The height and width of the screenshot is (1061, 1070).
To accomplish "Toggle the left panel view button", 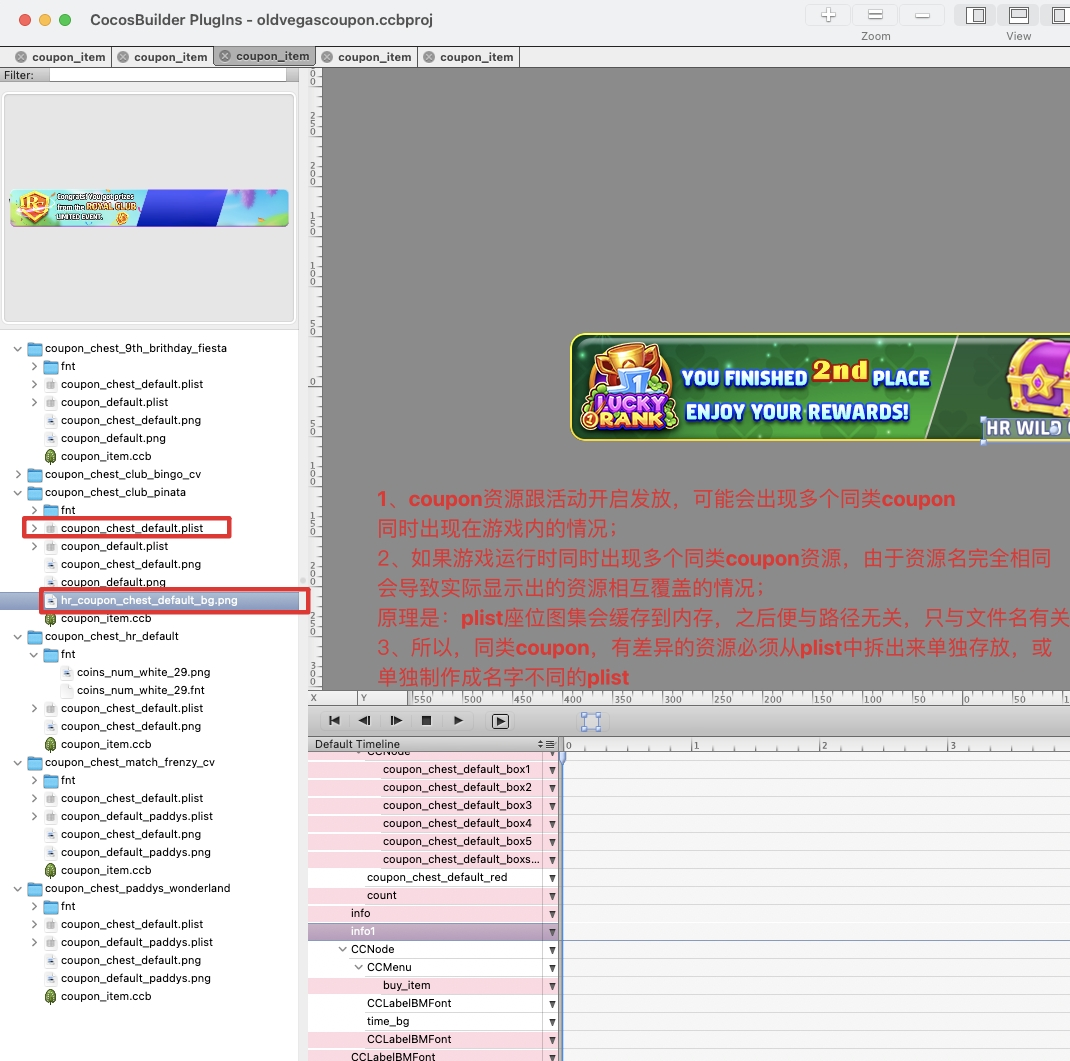I will click(x=976, y=15).
